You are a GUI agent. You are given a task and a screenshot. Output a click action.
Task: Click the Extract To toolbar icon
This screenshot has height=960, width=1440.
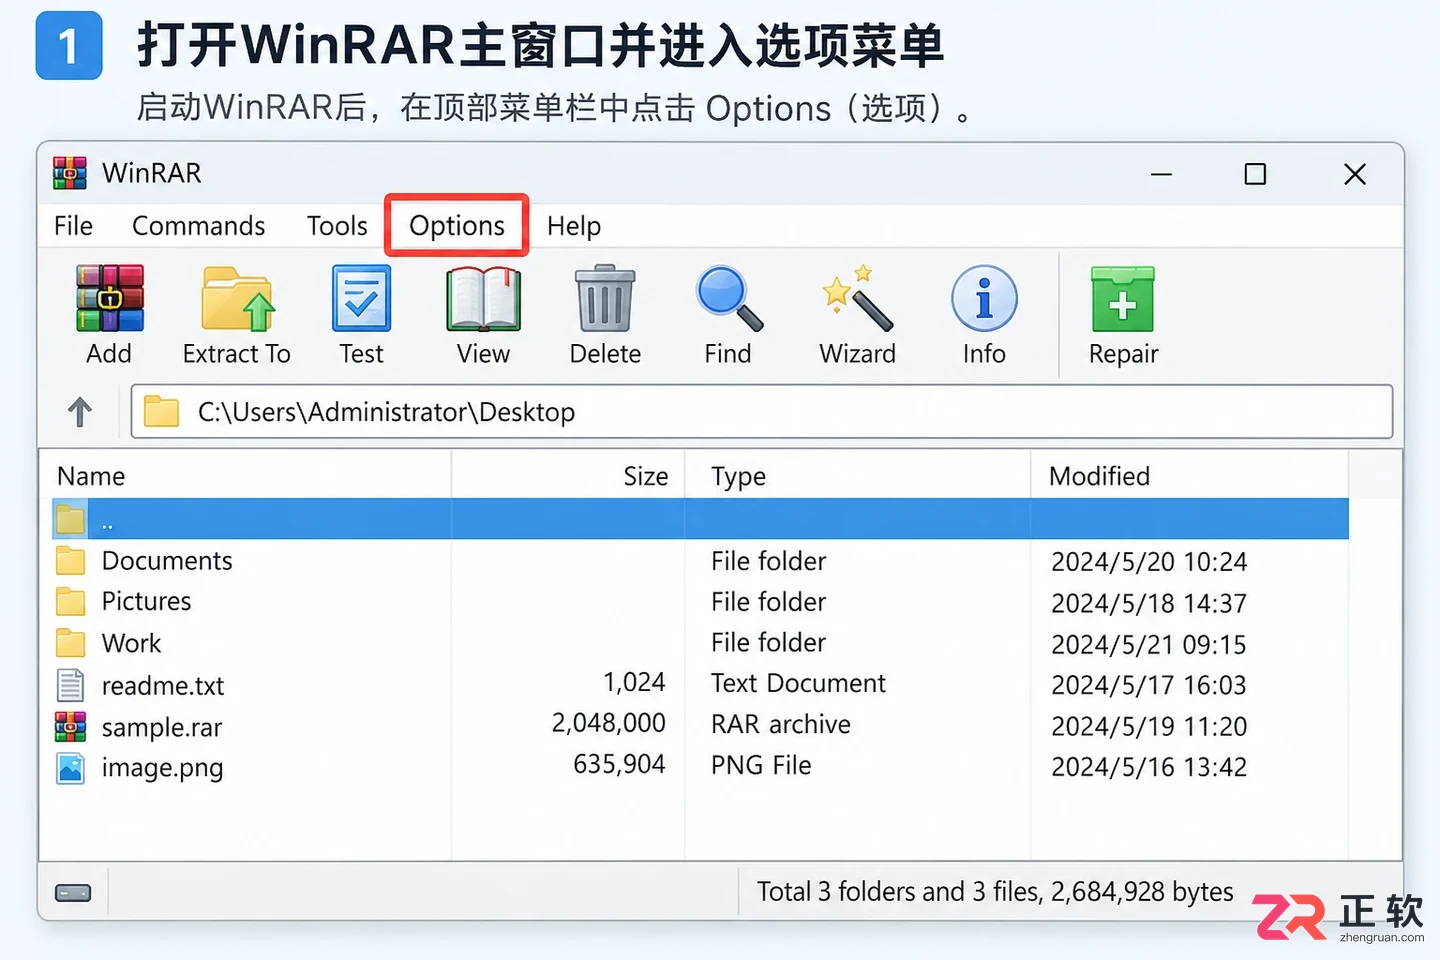pos(238,298)
